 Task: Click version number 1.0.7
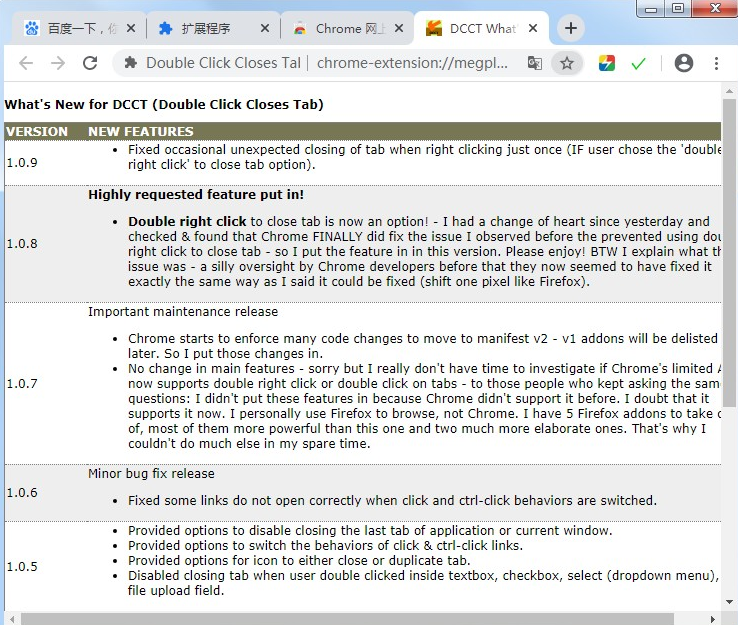tap(22, 383)
